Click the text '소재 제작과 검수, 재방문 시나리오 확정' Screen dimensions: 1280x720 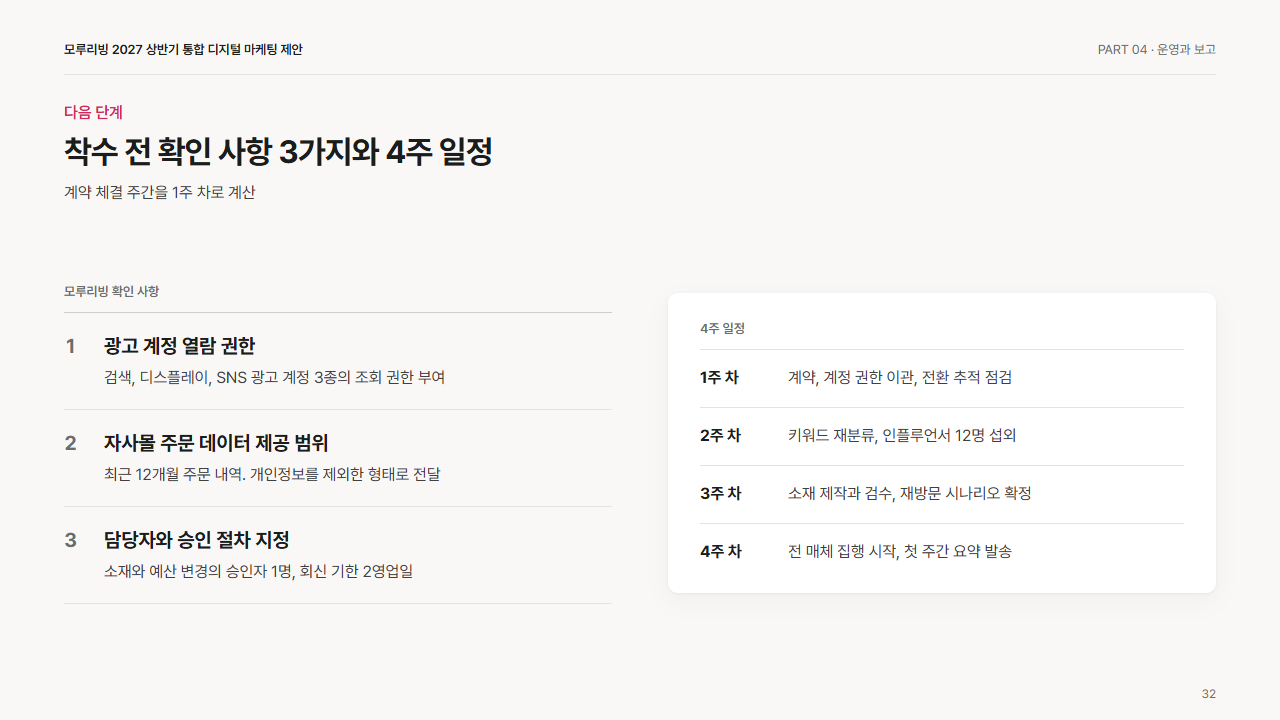coord(909,494)
